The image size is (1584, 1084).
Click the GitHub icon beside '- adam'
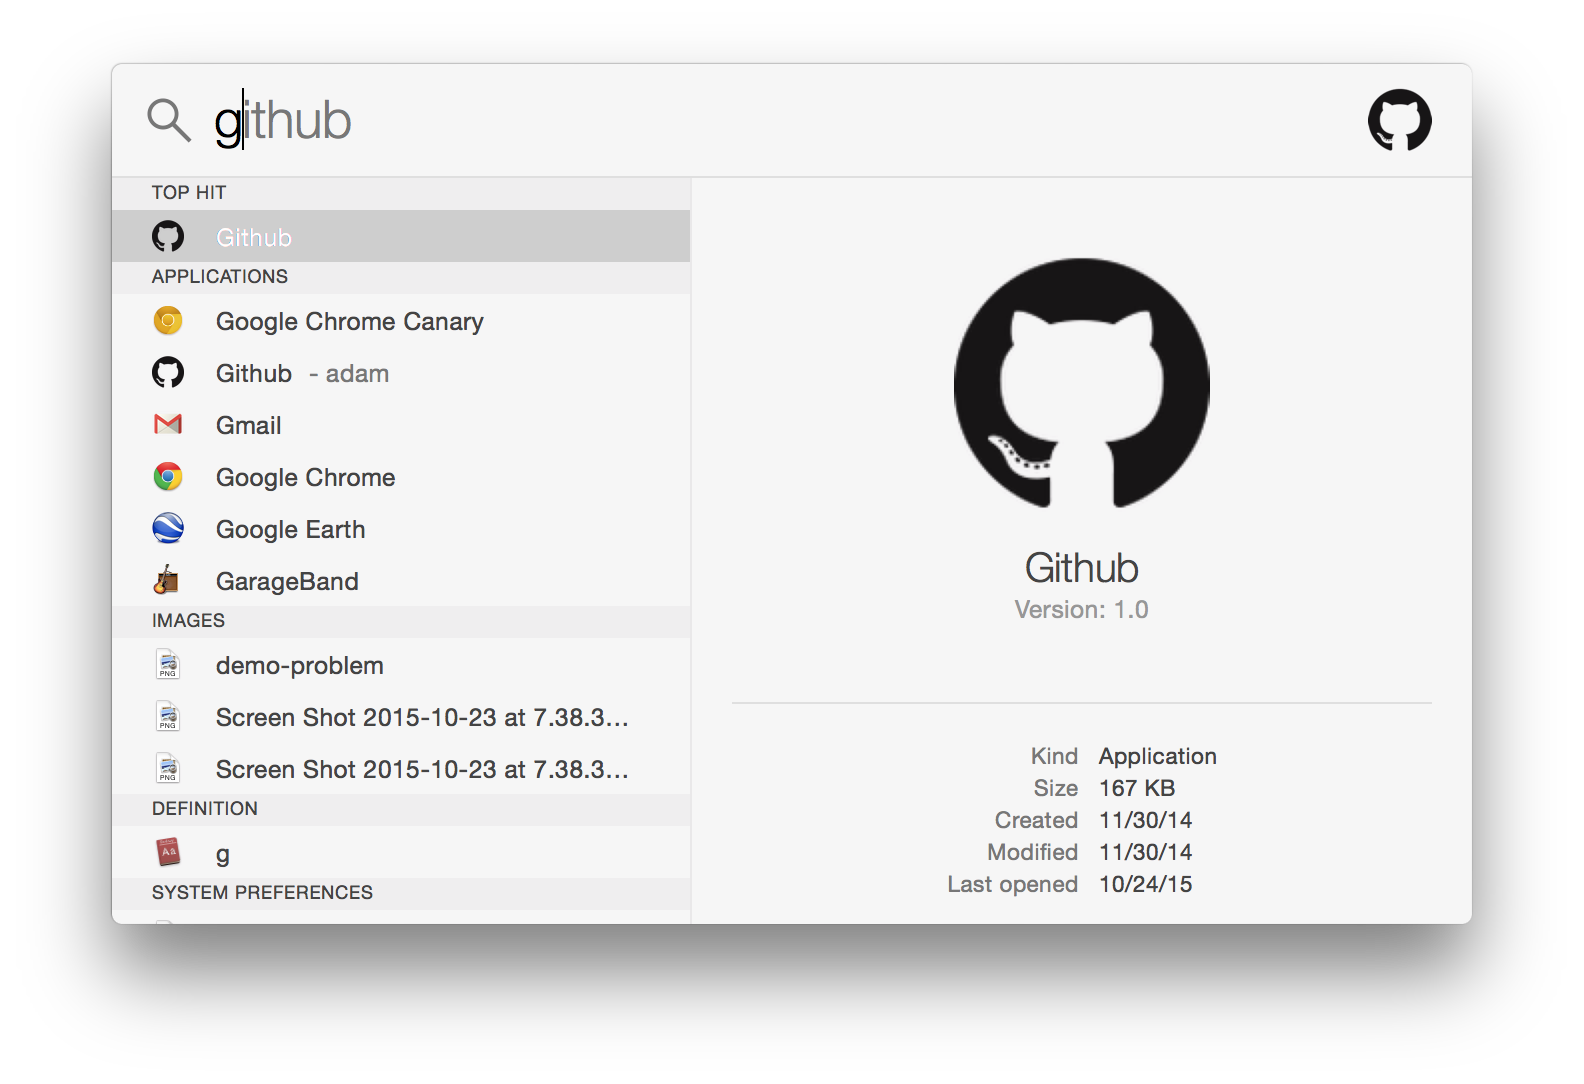click(168, 373)
